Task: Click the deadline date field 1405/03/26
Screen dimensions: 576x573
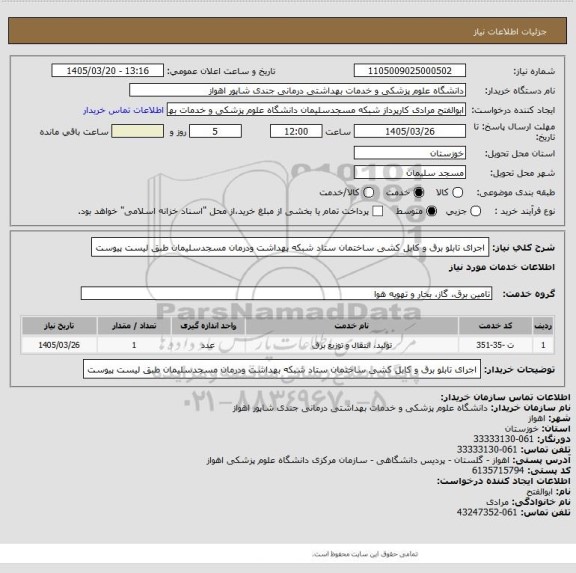Action: [410, 131]
